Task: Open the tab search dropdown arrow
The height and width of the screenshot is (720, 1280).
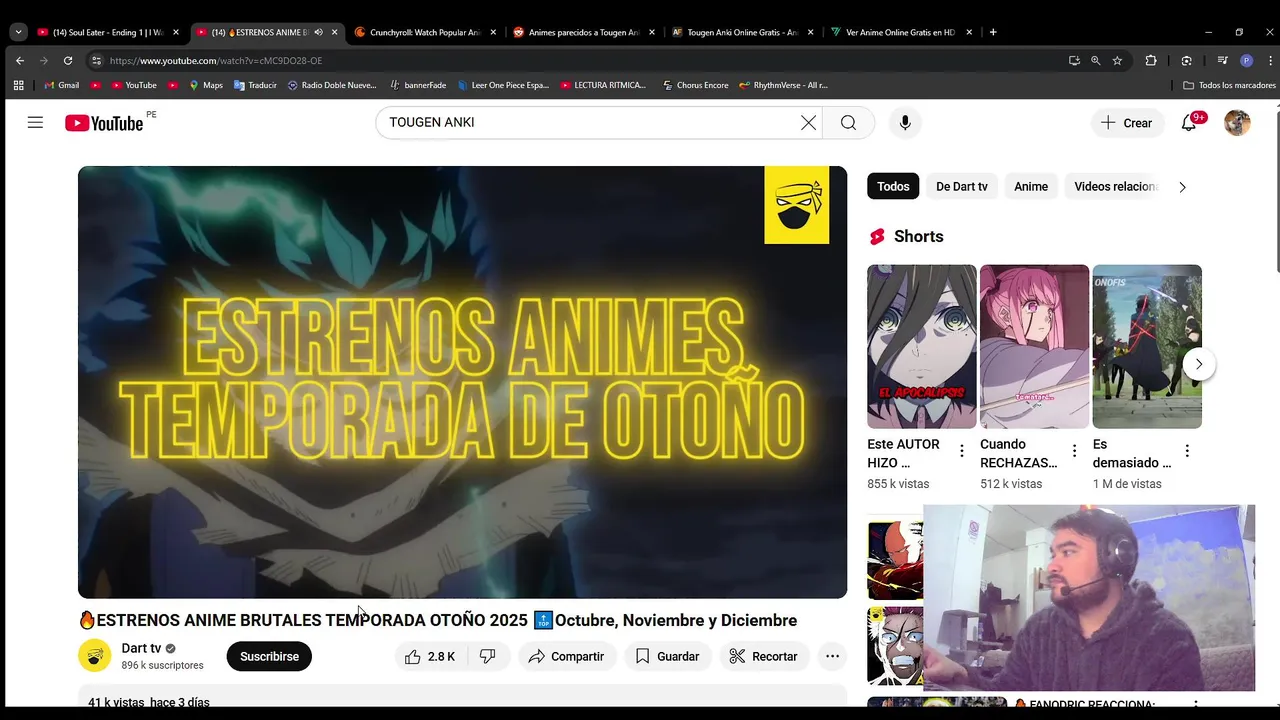Action: pos(18,32)
